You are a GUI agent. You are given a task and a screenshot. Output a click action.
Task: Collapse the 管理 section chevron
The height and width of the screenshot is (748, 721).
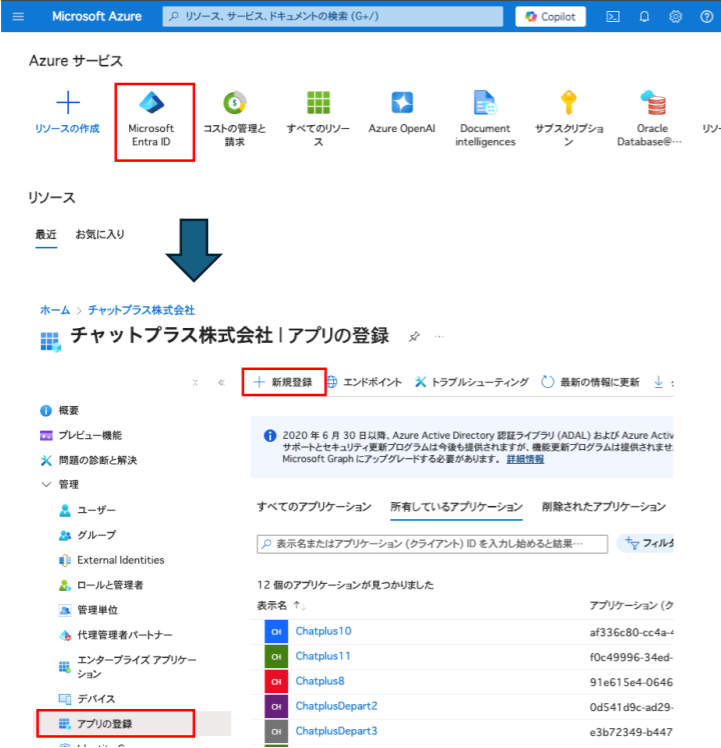46,485
